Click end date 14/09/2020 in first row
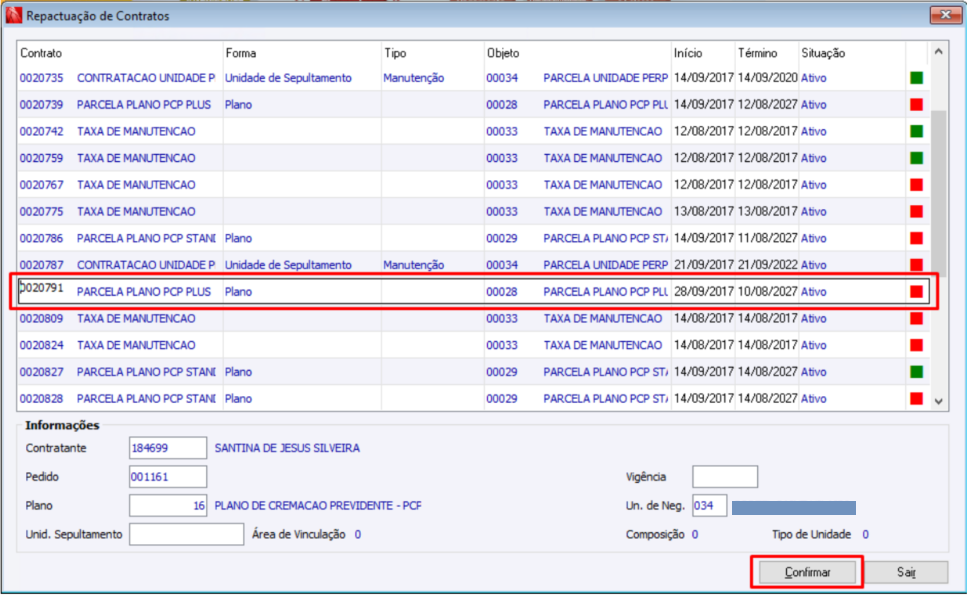This screenshot has height=596, width=967. (x=767, y=78)
